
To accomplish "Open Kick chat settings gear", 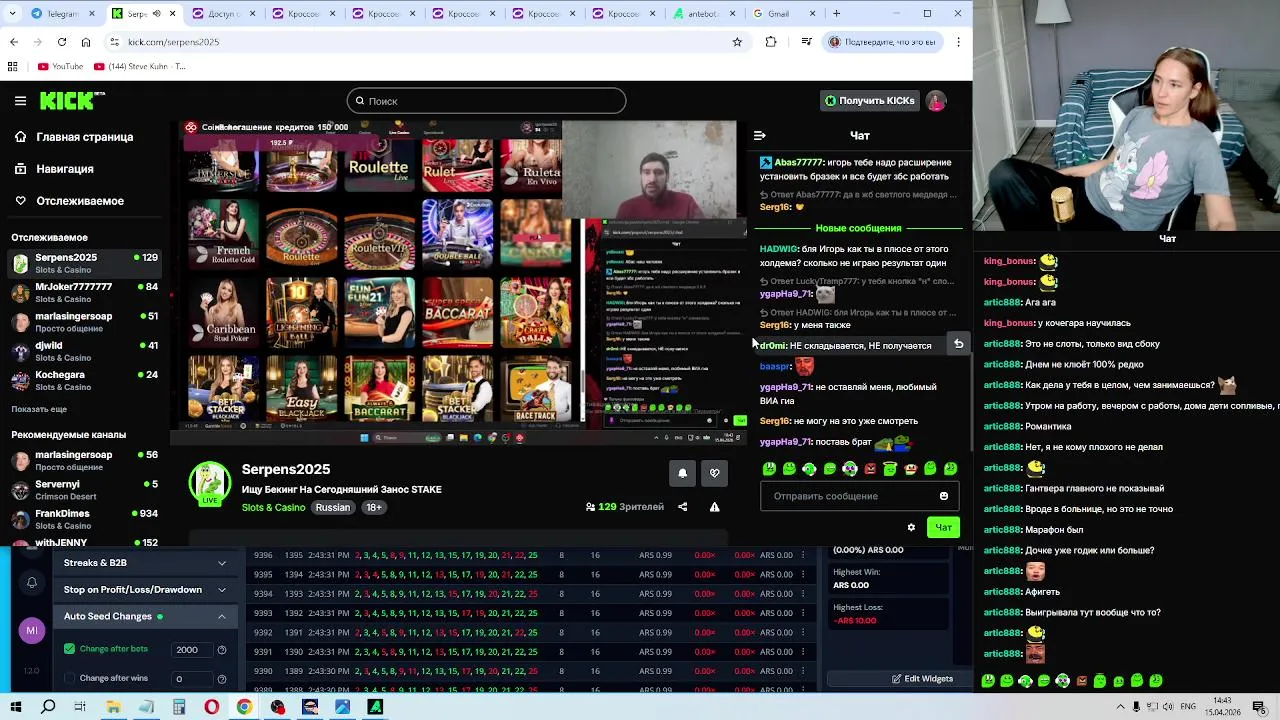I will 911,527.
